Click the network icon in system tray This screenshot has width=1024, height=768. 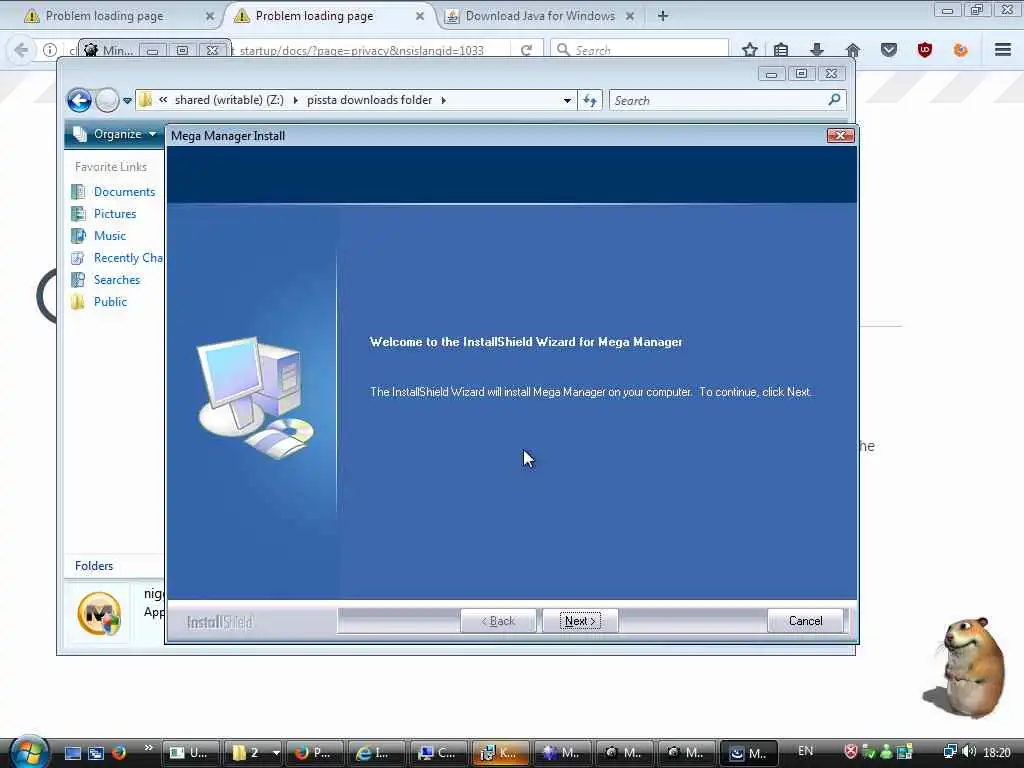click(x=951, y=752)
